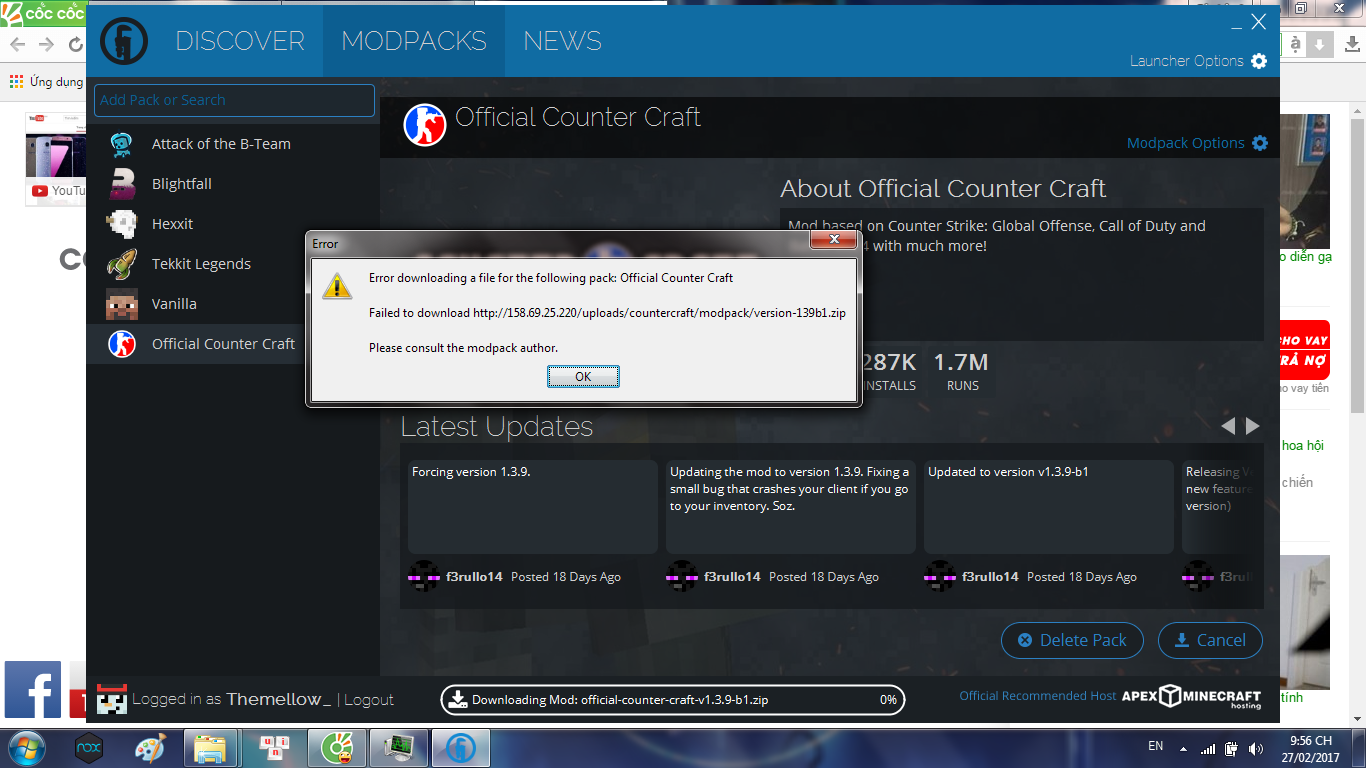Viewport: 1366px width, 768px height.
Task: Click the Latest Updates heading
Action: 497,427
